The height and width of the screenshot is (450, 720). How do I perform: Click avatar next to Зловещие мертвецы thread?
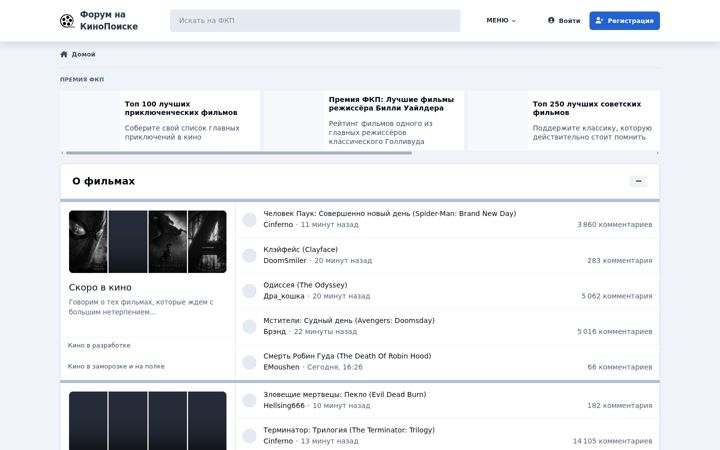pos(249,400)
